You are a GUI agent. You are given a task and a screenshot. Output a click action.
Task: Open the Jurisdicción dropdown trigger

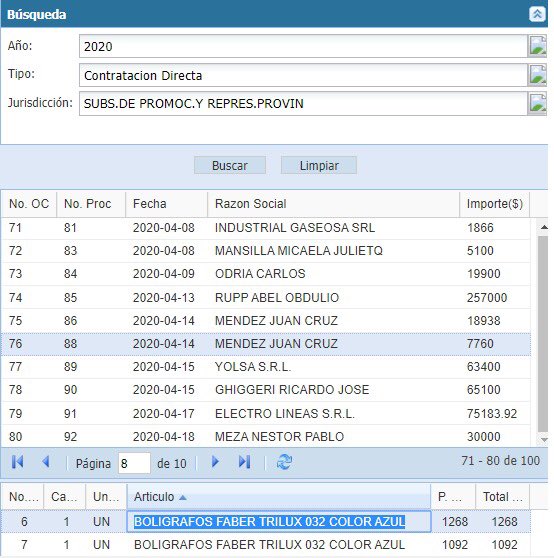tap(537, 104)
